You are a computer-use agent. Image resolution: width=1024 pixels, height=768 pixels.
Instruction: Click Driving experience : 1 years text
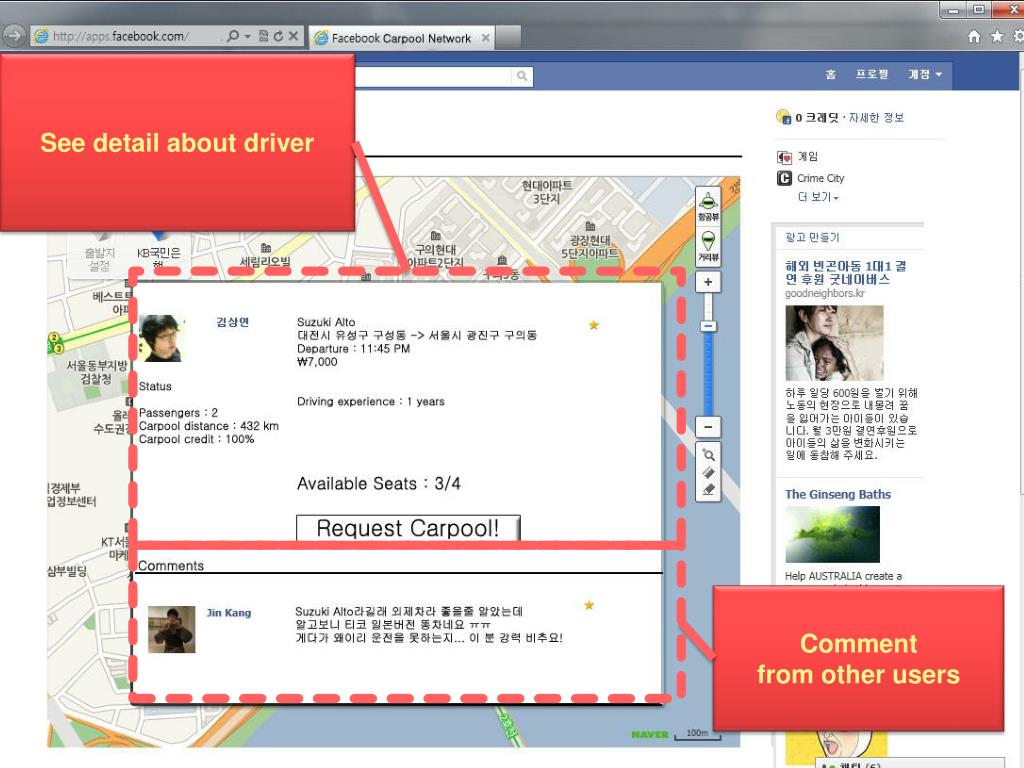point(370,402)
